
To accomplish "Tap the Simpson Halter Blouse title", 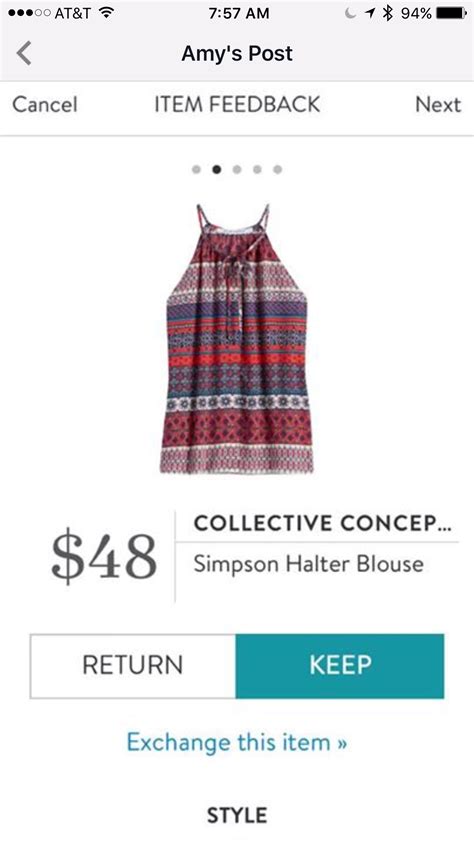I will 308,564.
